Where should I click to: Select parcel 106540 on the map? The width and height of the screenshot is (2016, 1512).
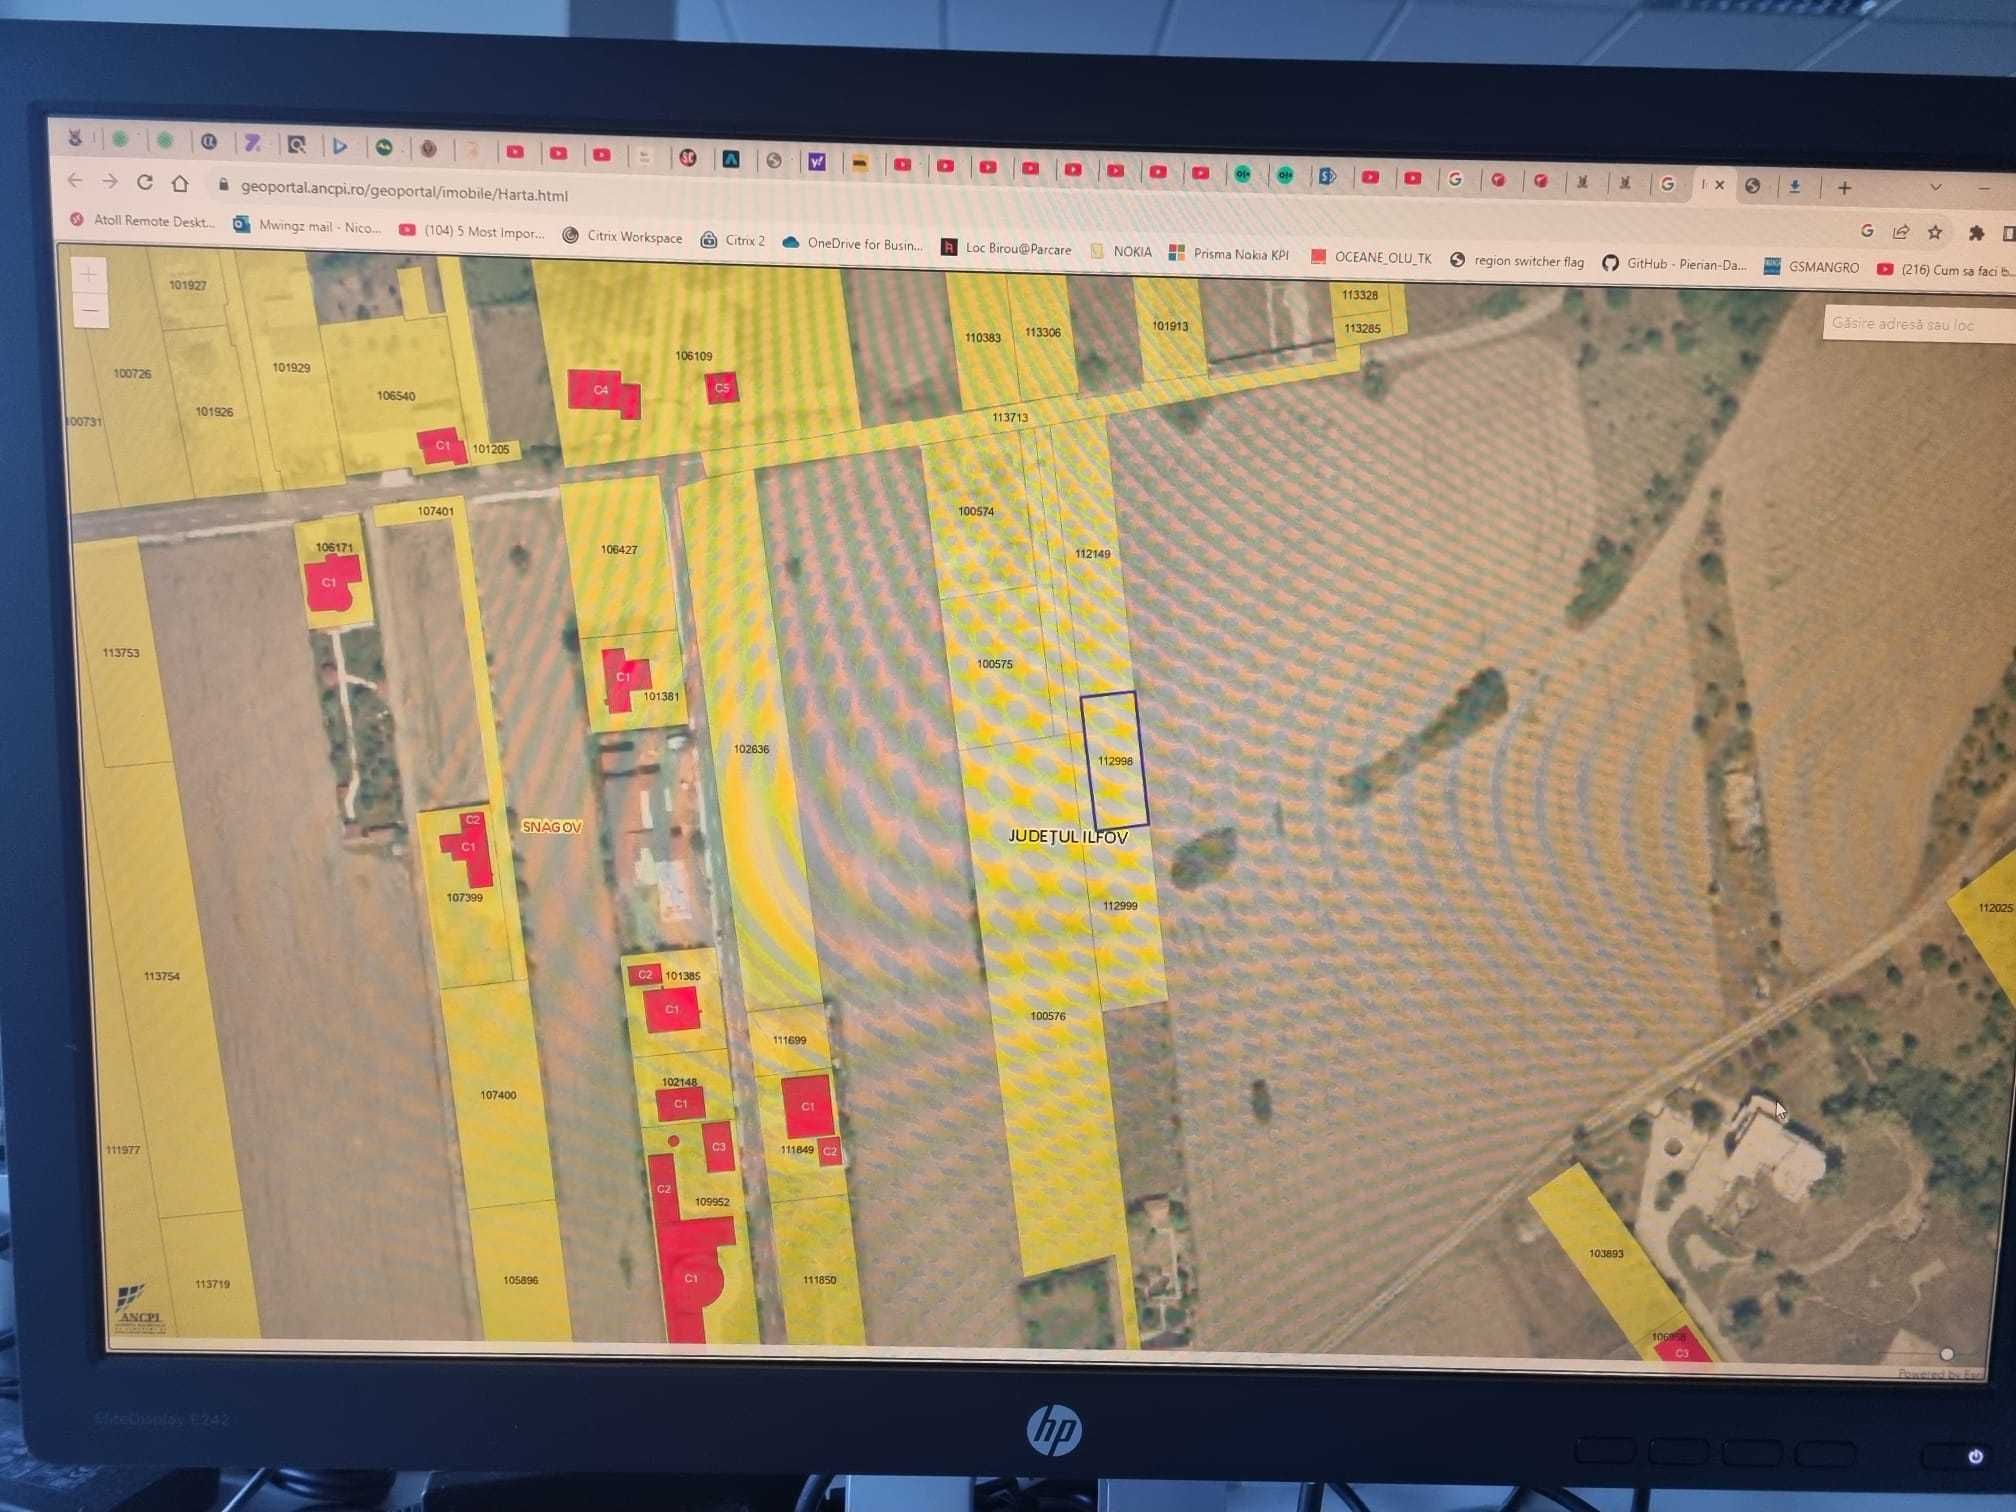coord(396,396)
